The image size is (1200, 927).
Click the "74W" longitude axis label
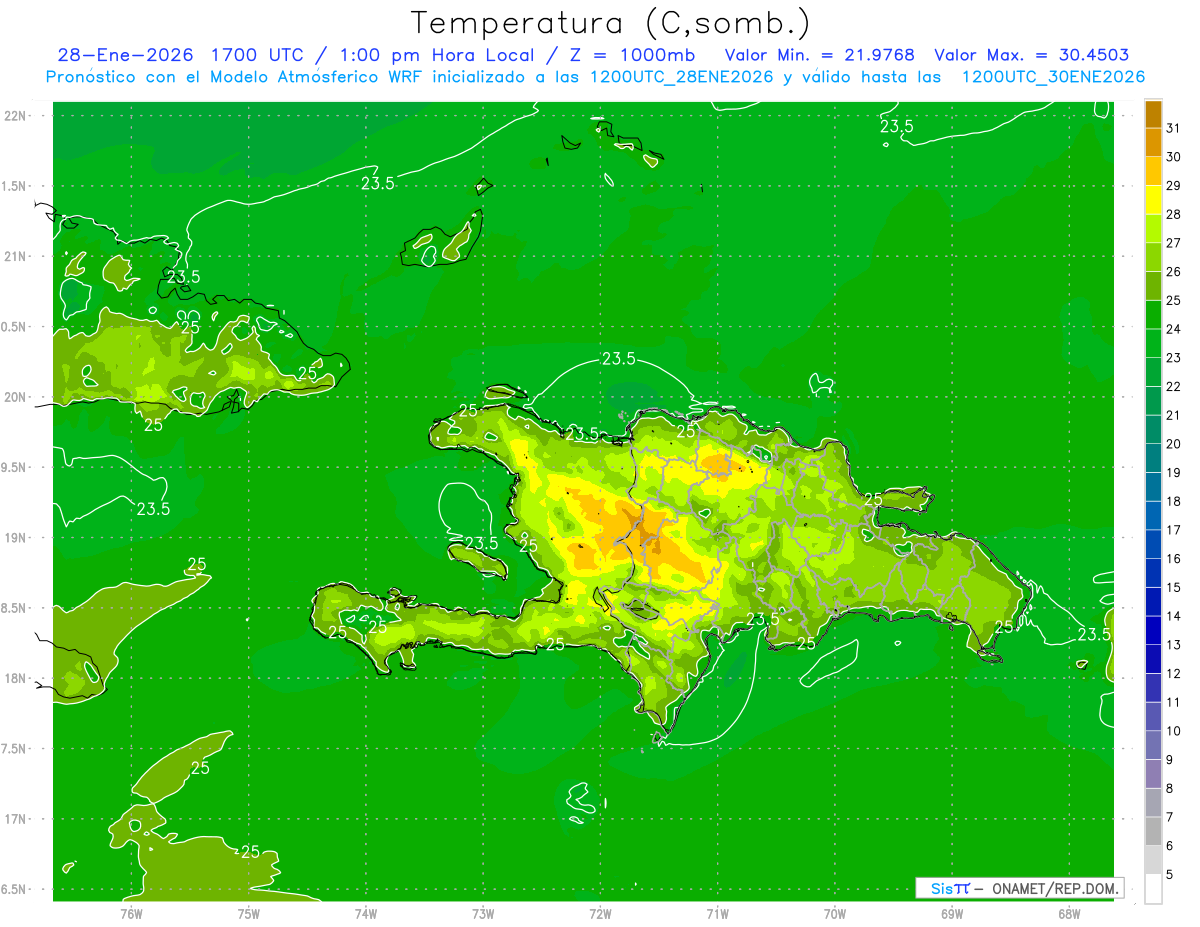coord(365,914)
